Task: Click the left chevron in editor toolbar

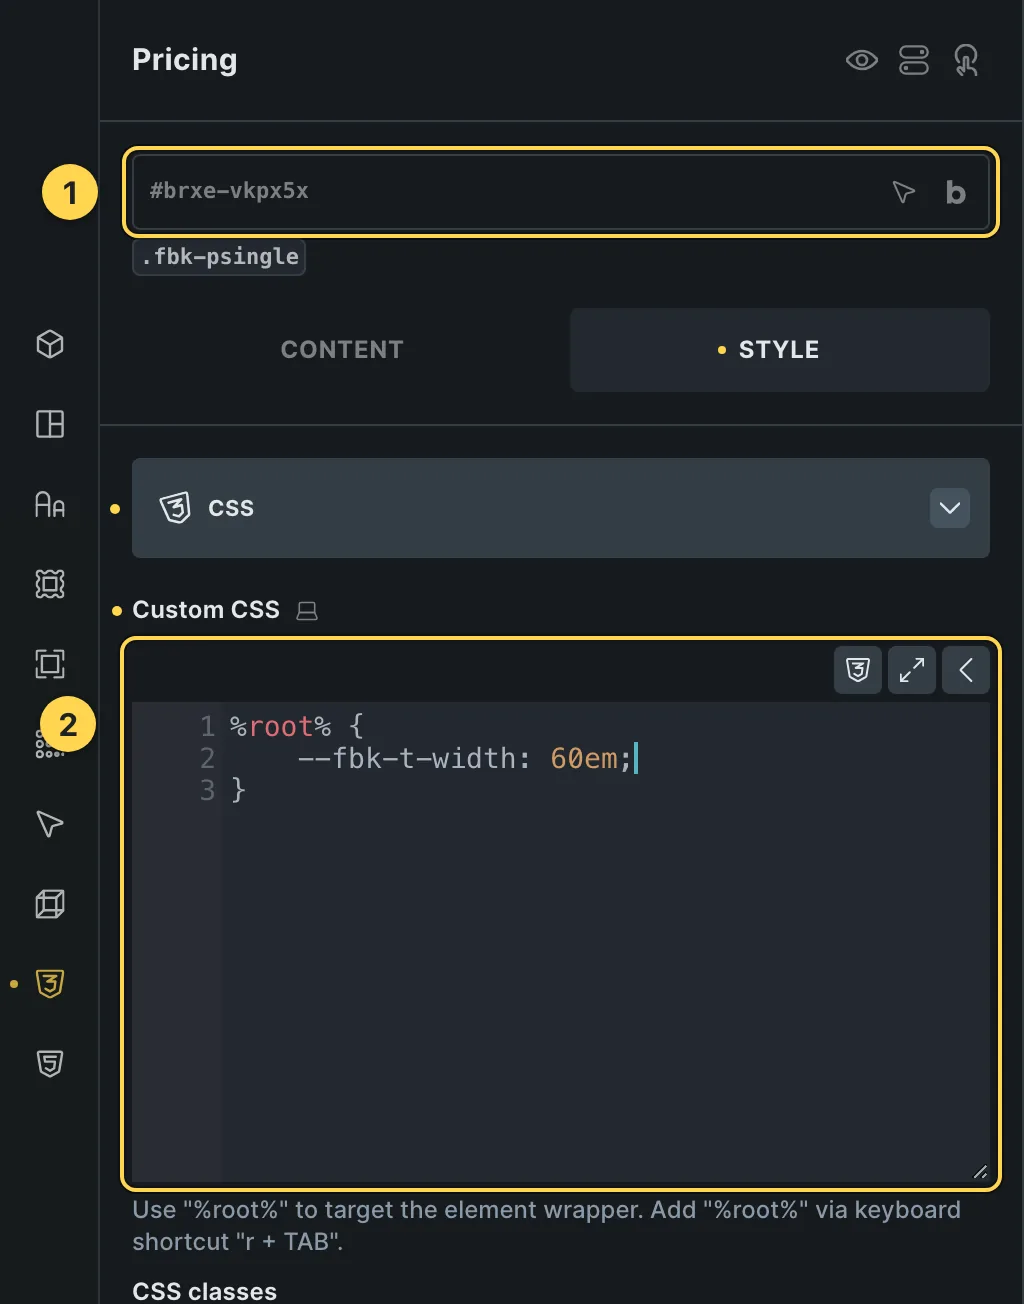Action: point(966,670)
